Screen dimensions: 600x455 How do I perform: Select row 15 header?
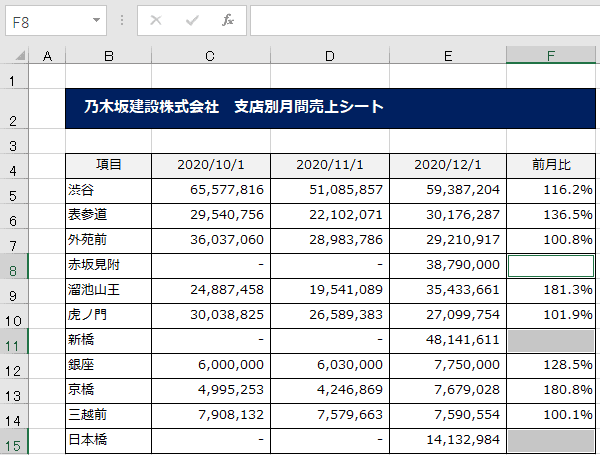[x=14, y=442]
